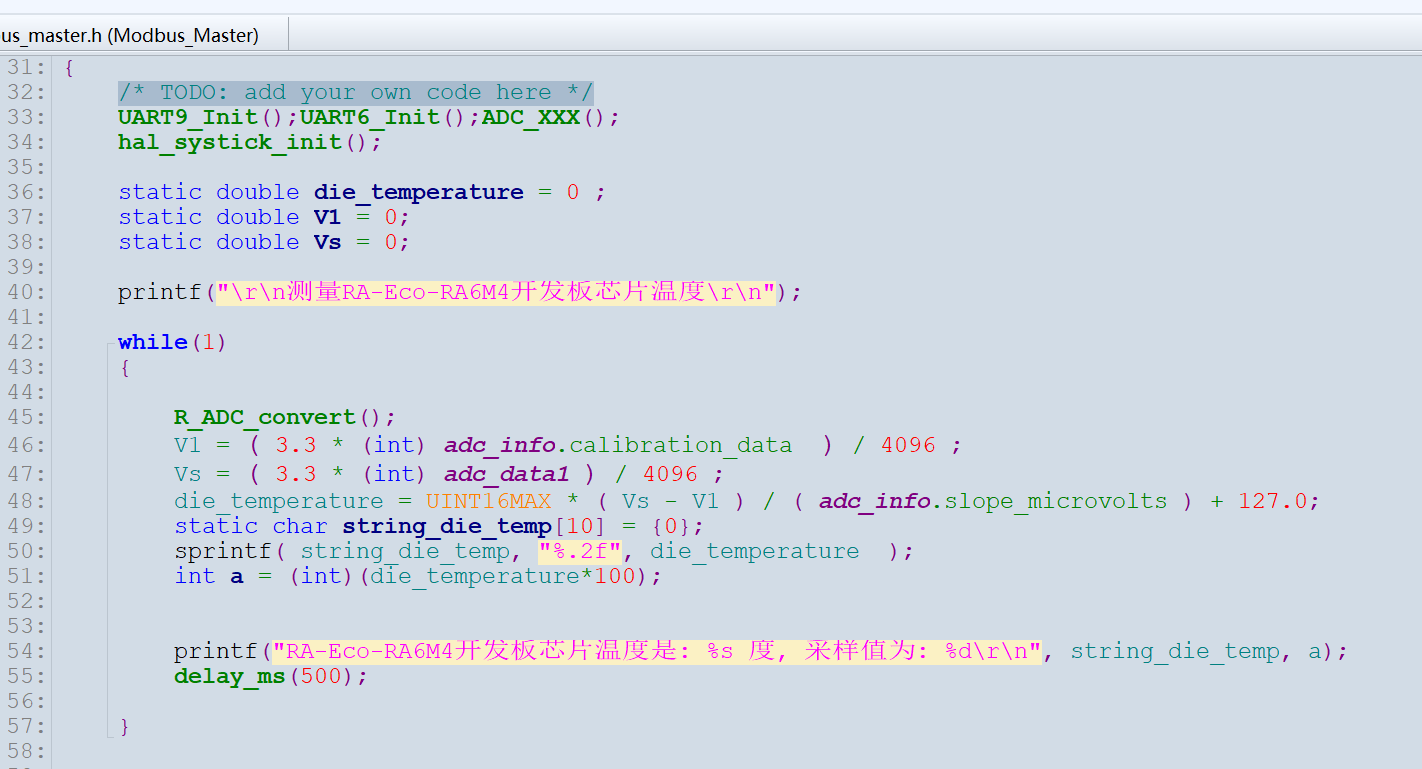Click the TODO comment on line 32
The height and width of the screenshot is (769, 1422).
[355, 93]
